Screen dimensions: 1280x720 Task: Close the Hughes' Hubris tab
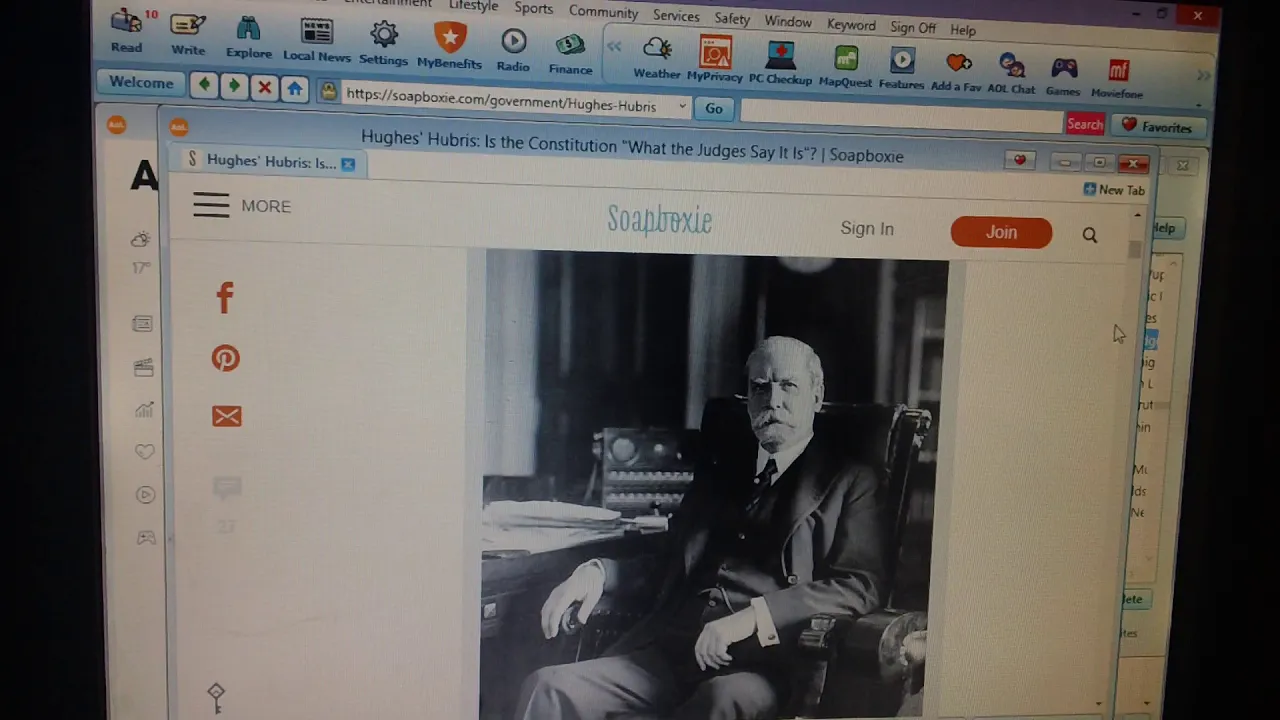coord(348,164)
